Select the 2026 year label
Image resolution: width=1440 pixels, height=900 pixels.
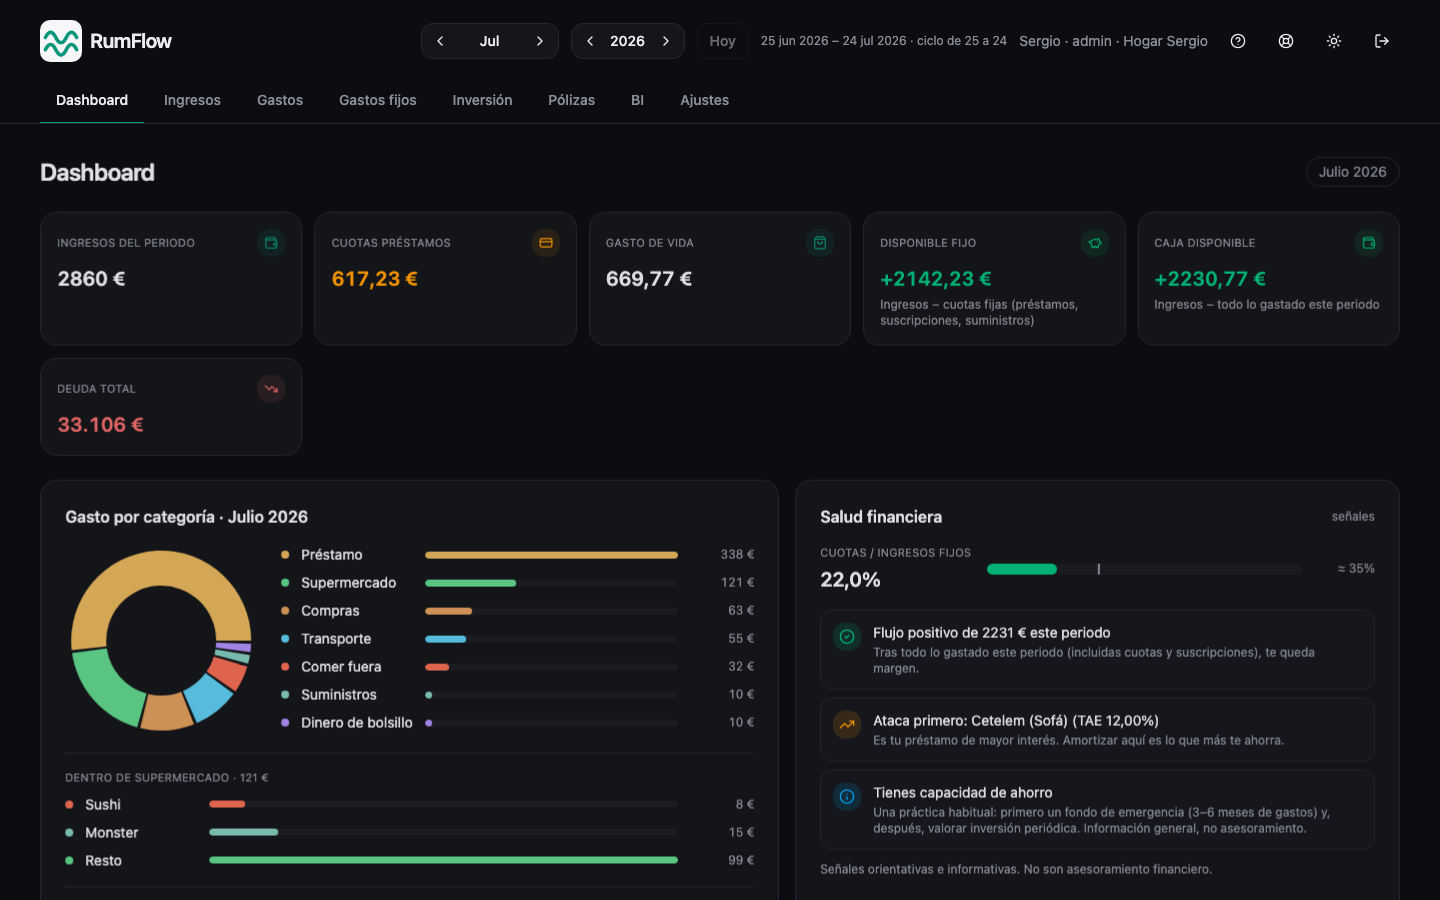click(627, 41)
